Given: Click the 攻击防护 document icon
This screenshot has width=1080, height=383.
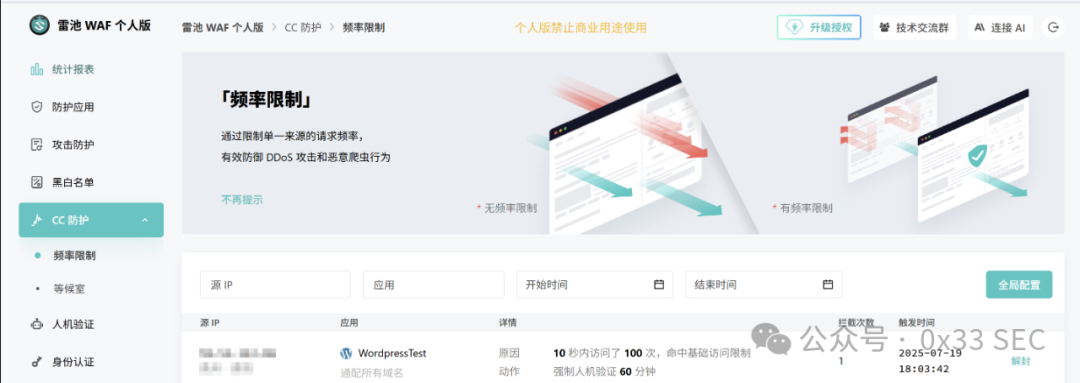Looking at the screenshot, I should (37, 145).
